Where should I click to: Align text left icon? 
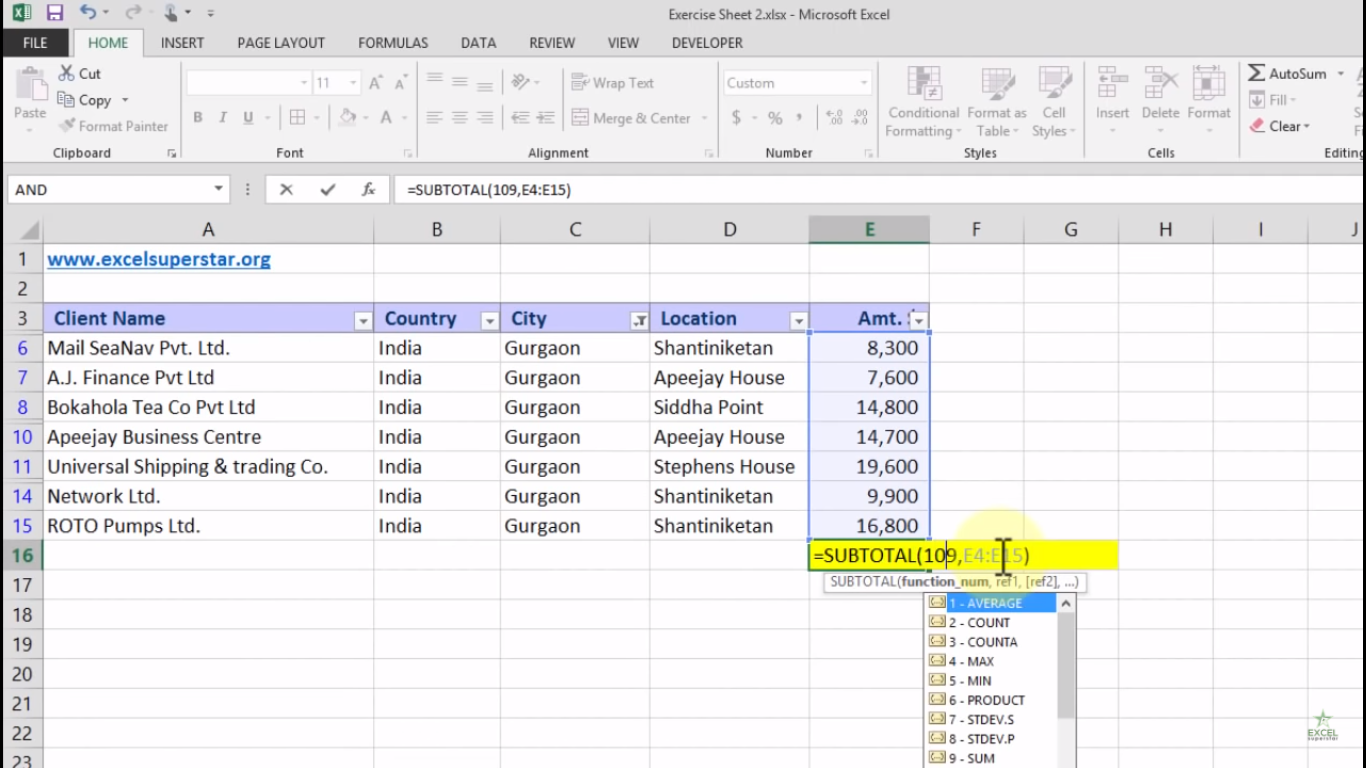434,118
